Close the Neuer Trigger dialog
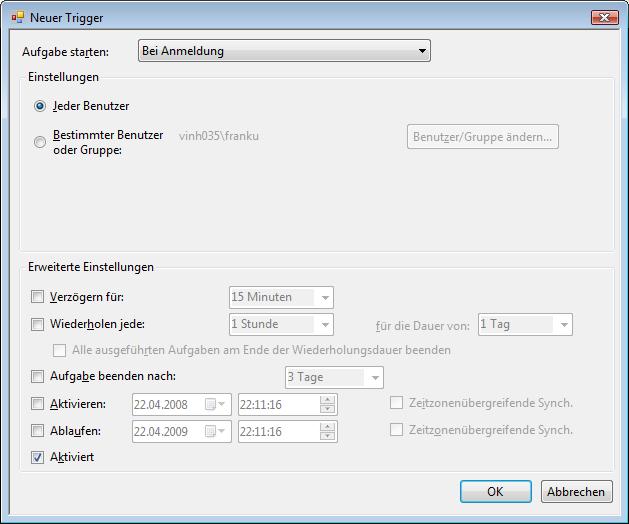 [x=605, y=17]
